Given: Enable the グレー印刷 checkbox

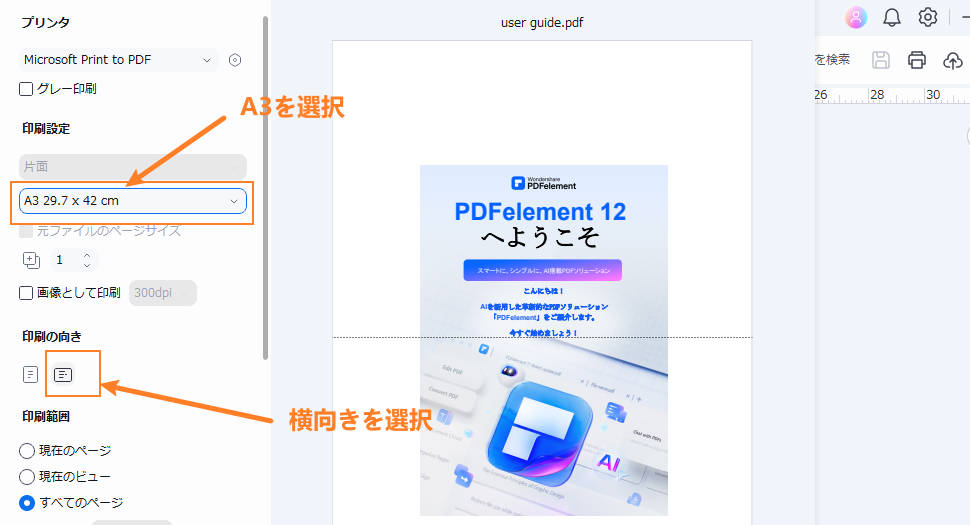Looking at the screenshot, I should point(26,89).
